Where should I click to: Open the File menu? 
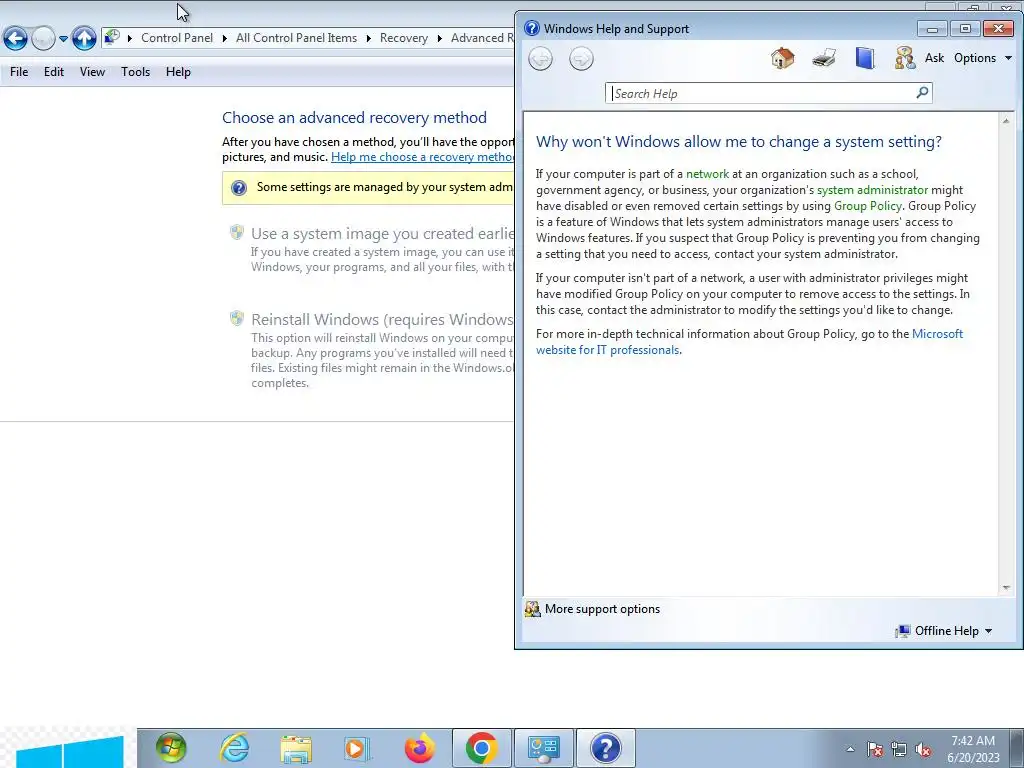tap(19, 72)
